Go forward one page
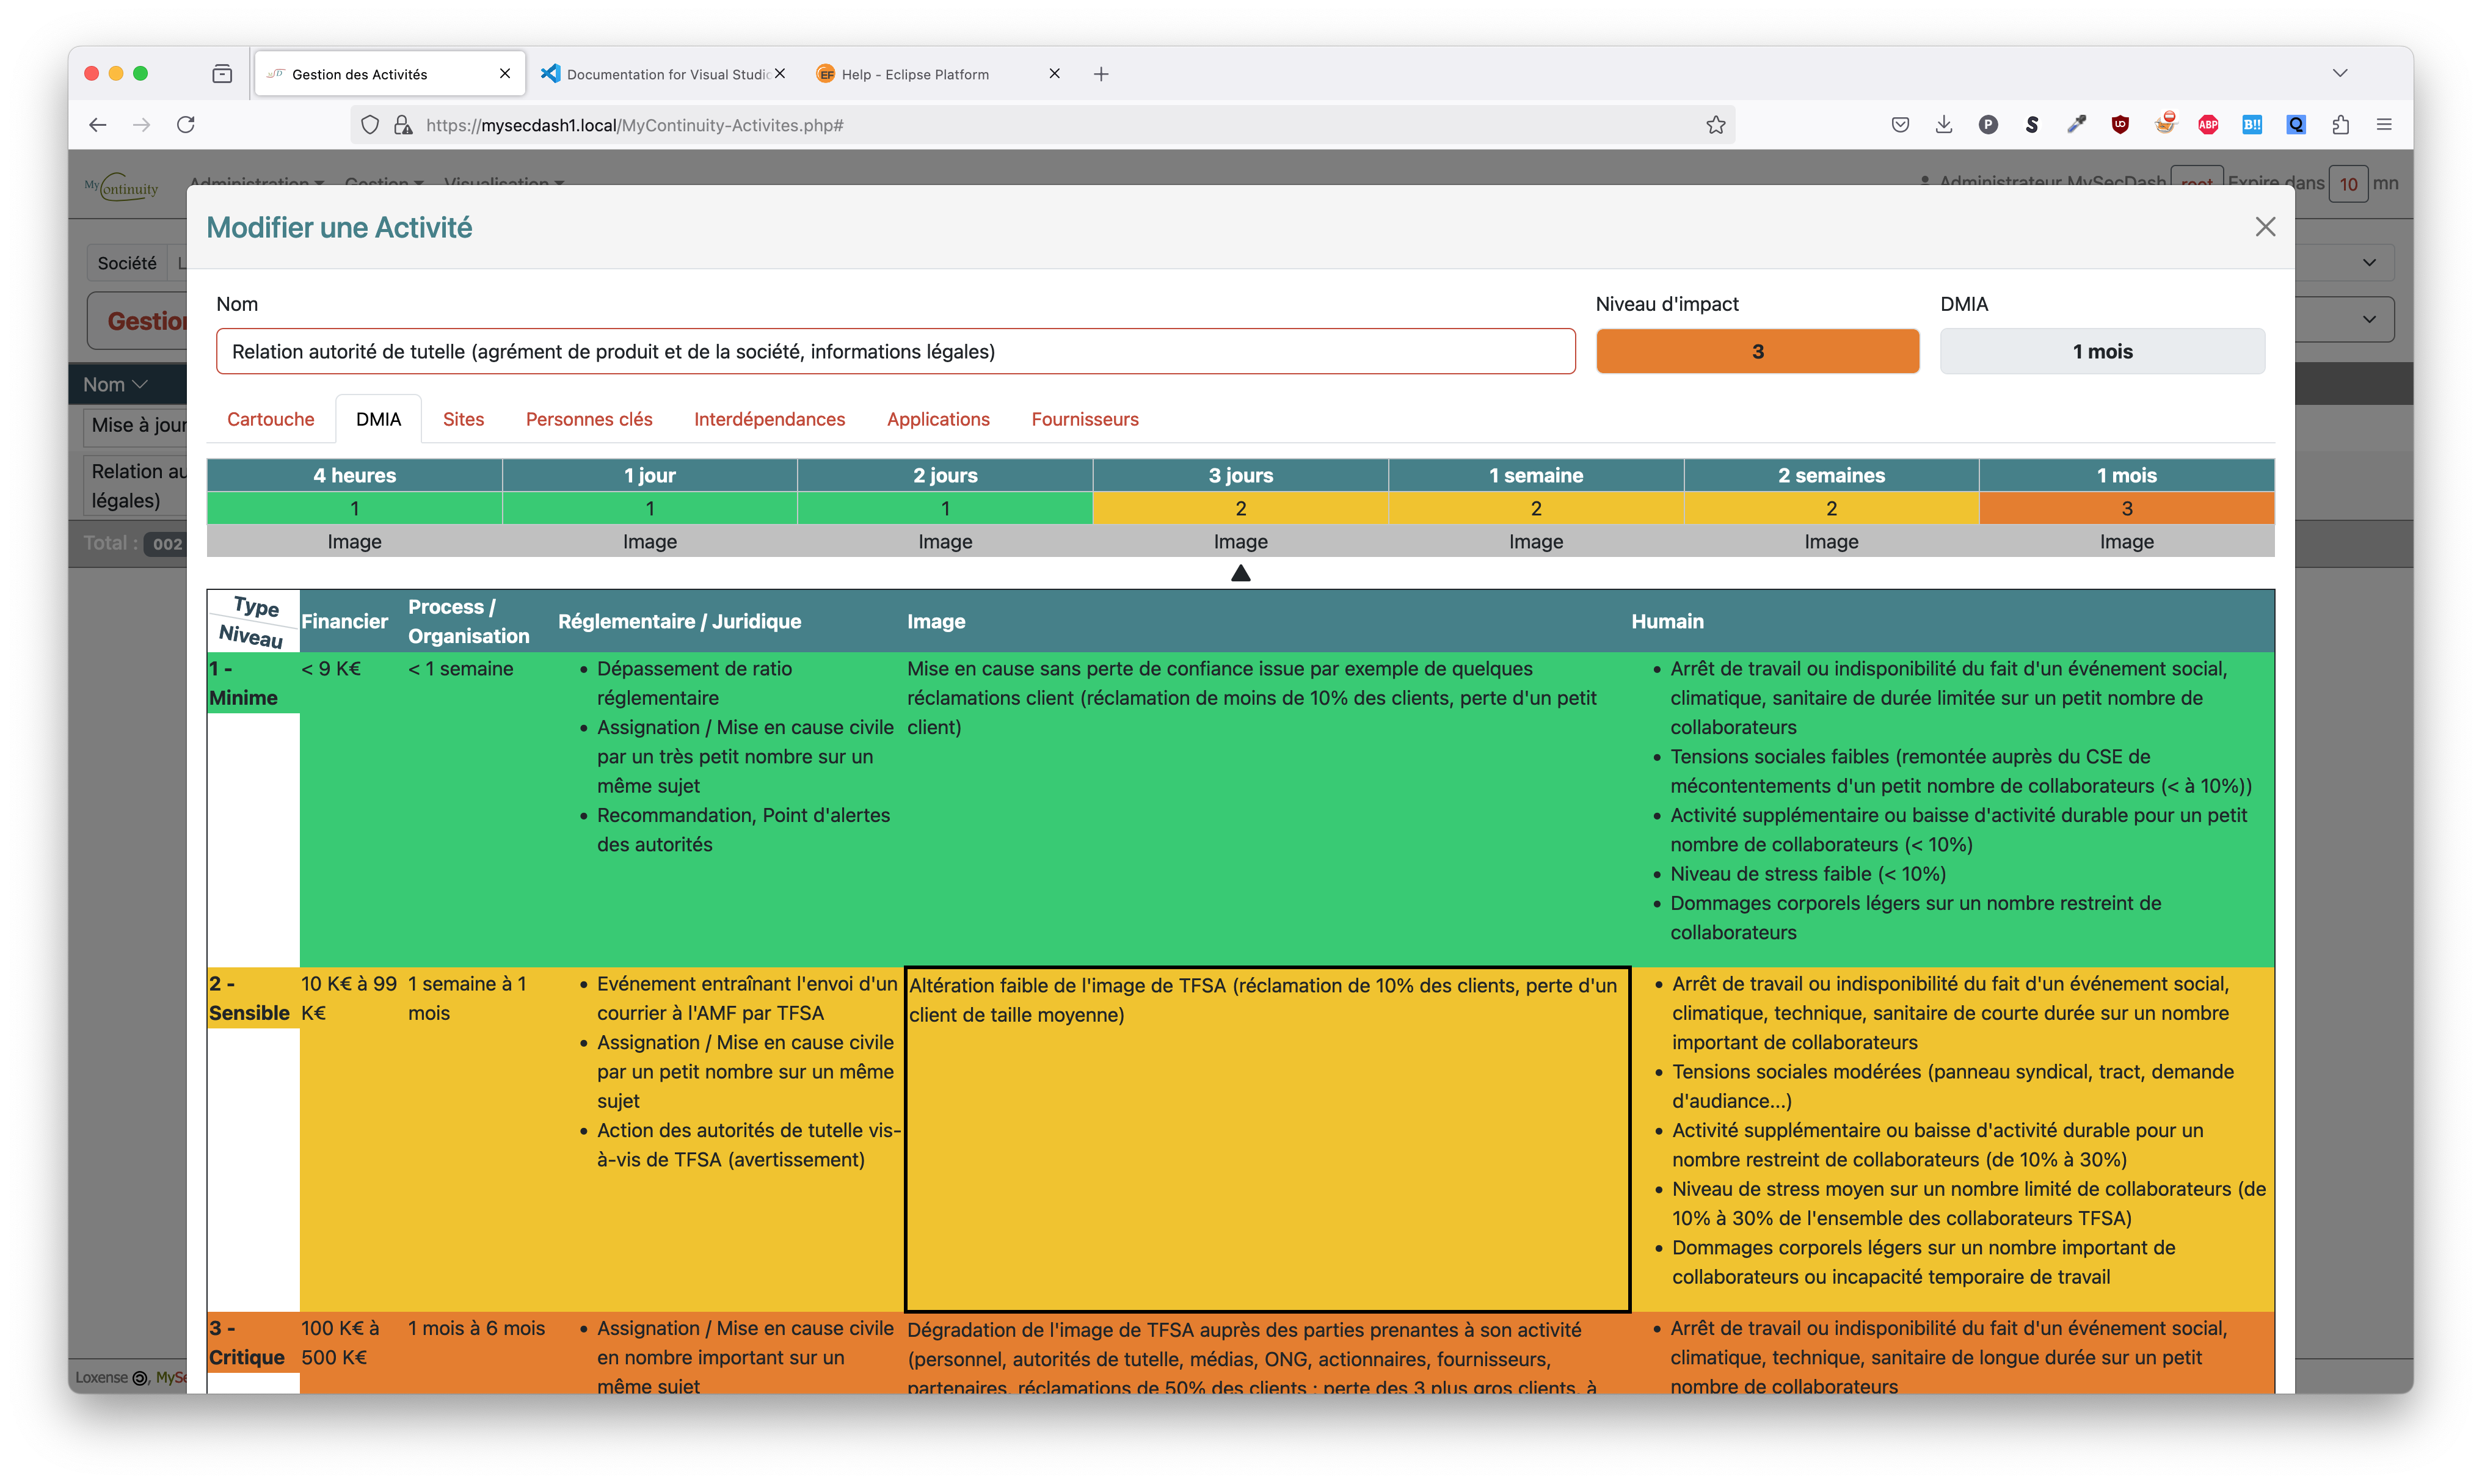Image resolution: width=2482 pixels, height=1484 pixels. tap(142, 125)
